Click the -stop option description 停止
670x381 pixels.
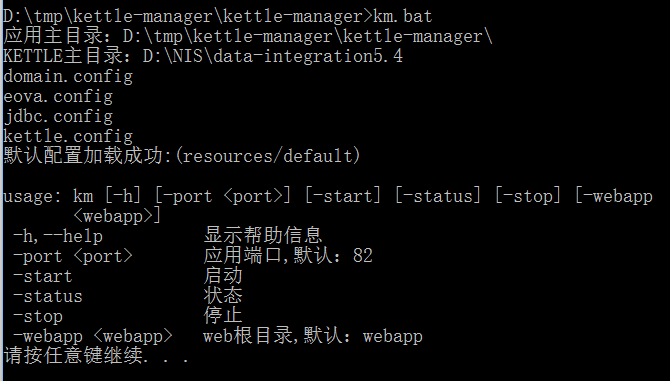223,316
